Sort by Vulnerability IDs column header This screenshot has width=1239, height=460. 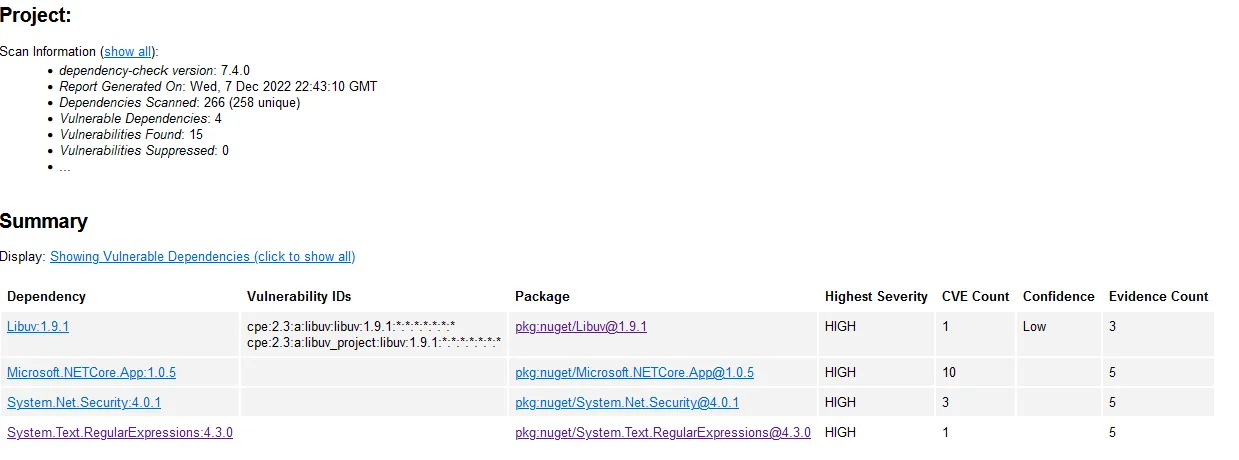coord(299,297)
